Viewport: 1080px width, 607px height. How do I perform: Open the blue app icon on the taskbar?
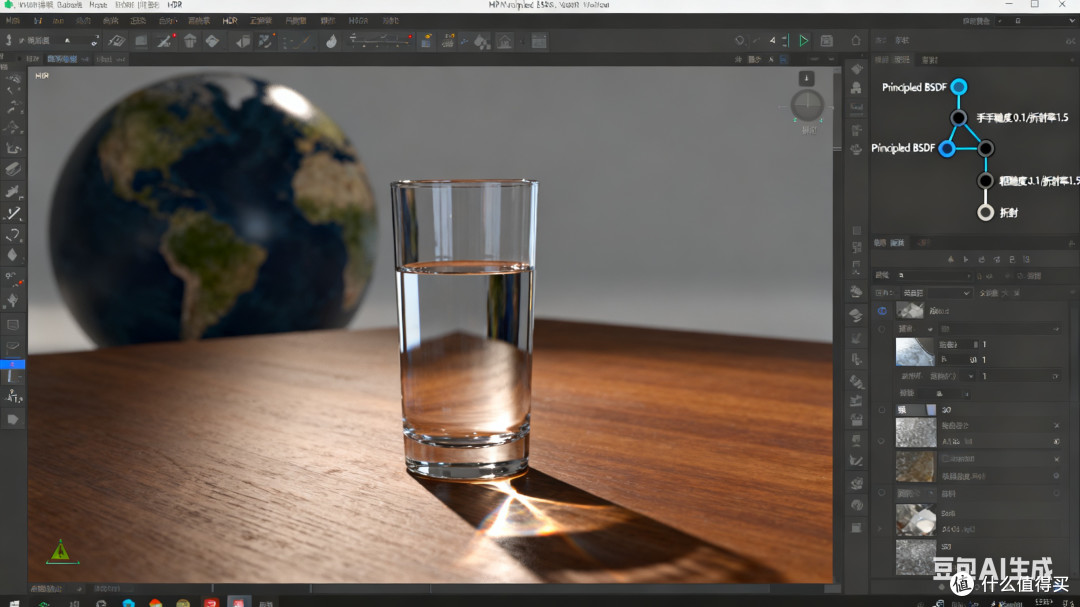tap(128, 603)
